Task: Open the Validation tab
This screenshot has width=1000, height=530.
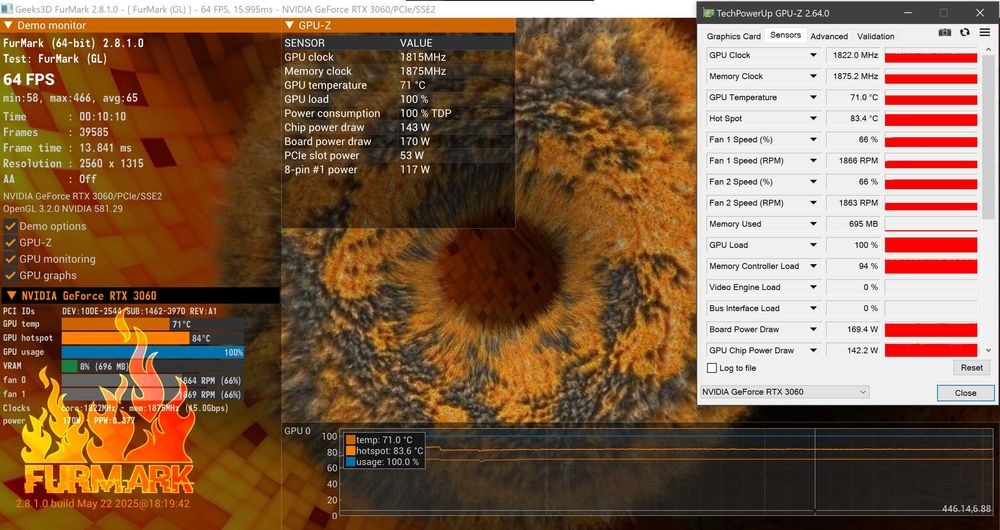Action: tap(875, 36)
